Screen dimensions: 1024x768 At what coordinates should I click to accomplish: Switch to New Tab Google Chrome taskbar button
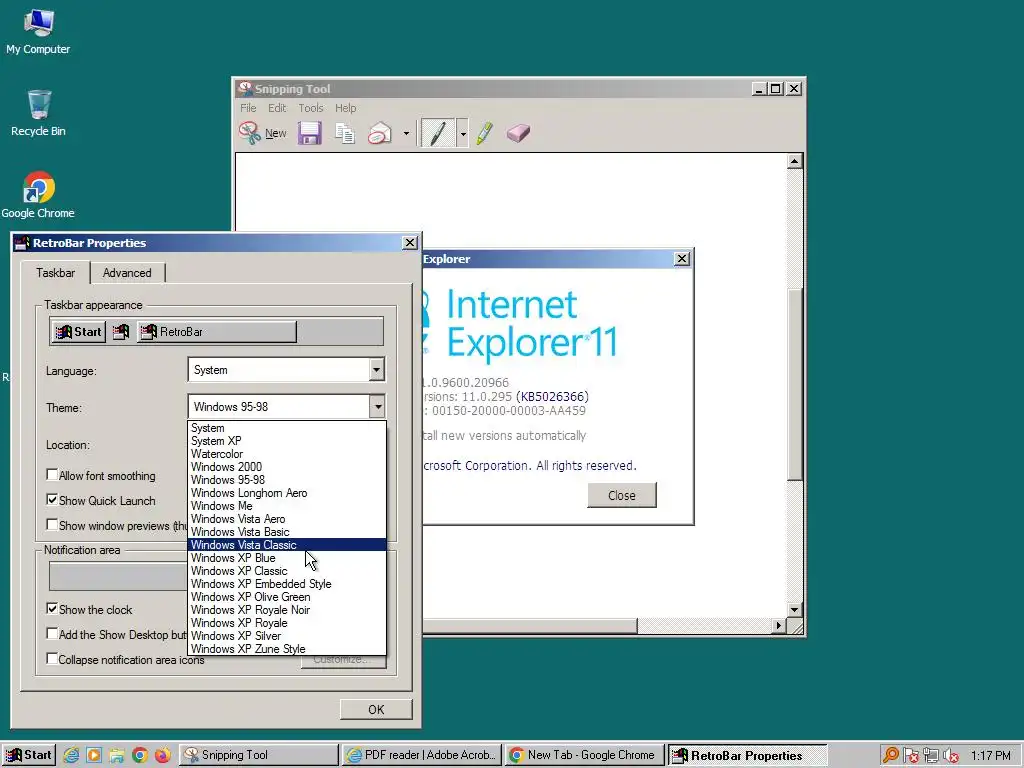[x=584, y=755]
